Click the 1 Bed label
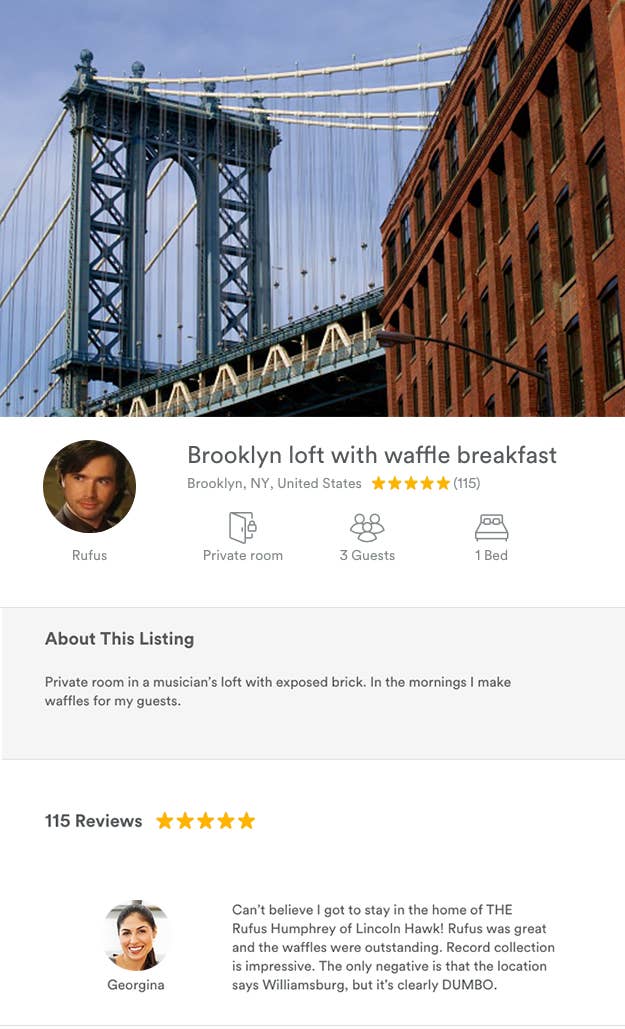Image resolution: width=625 pixels, height=1029 pixels. [491, 556]
